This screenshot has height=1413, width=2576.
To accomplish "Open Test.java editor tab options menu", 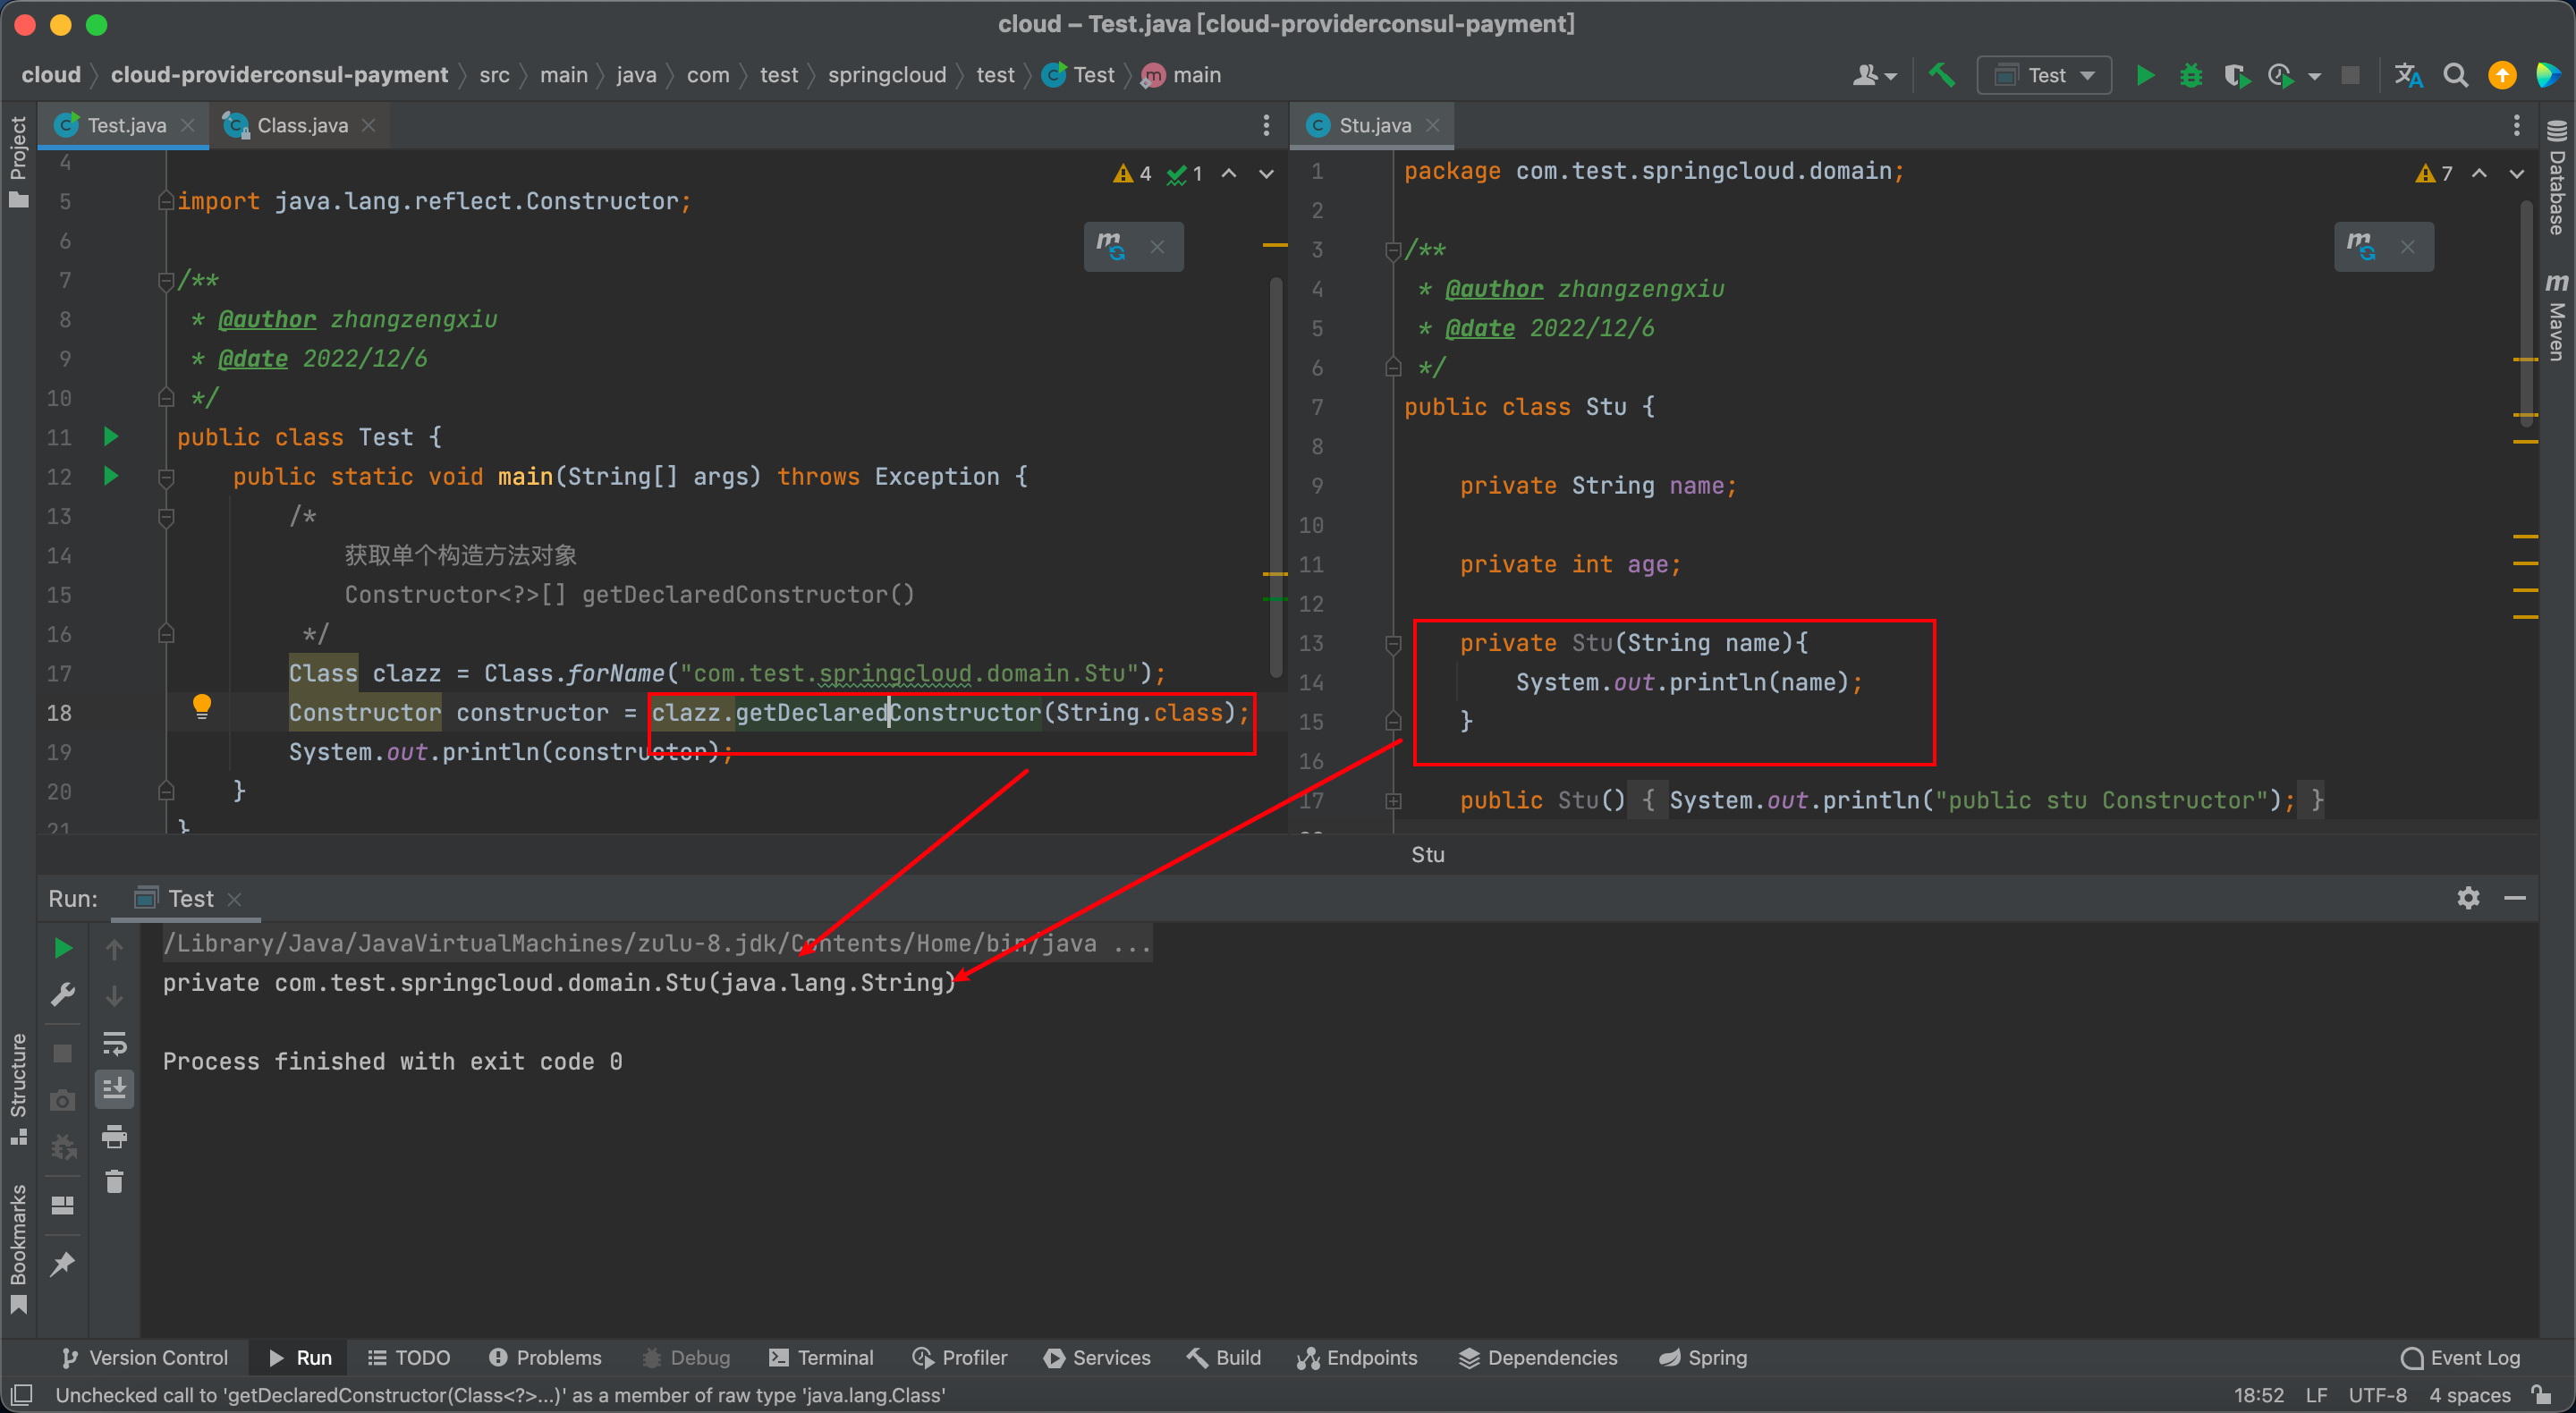I will [1266, 125].
